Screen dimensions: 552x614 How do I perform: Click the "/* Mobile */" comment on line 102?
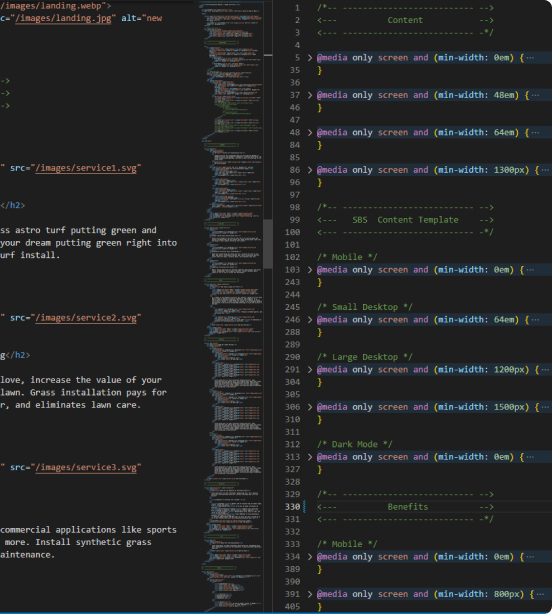[347, 257]
